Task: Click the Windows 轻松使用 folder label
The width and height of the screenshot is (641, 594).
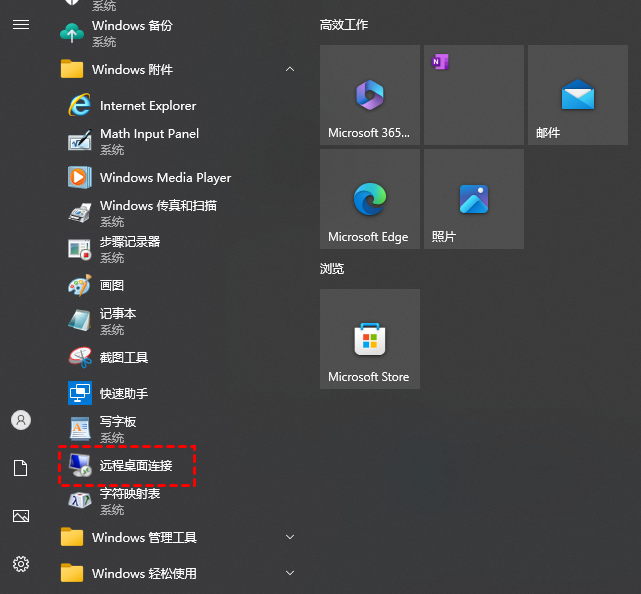Action: click(144, 574)
